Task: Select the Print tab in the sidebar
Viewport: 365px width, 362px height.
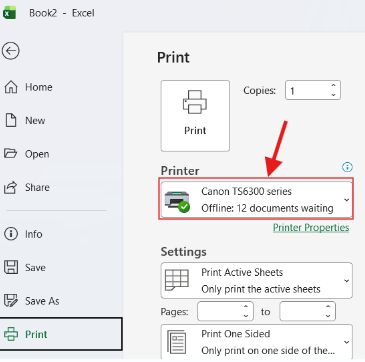Action: click(x=61, y=334)
